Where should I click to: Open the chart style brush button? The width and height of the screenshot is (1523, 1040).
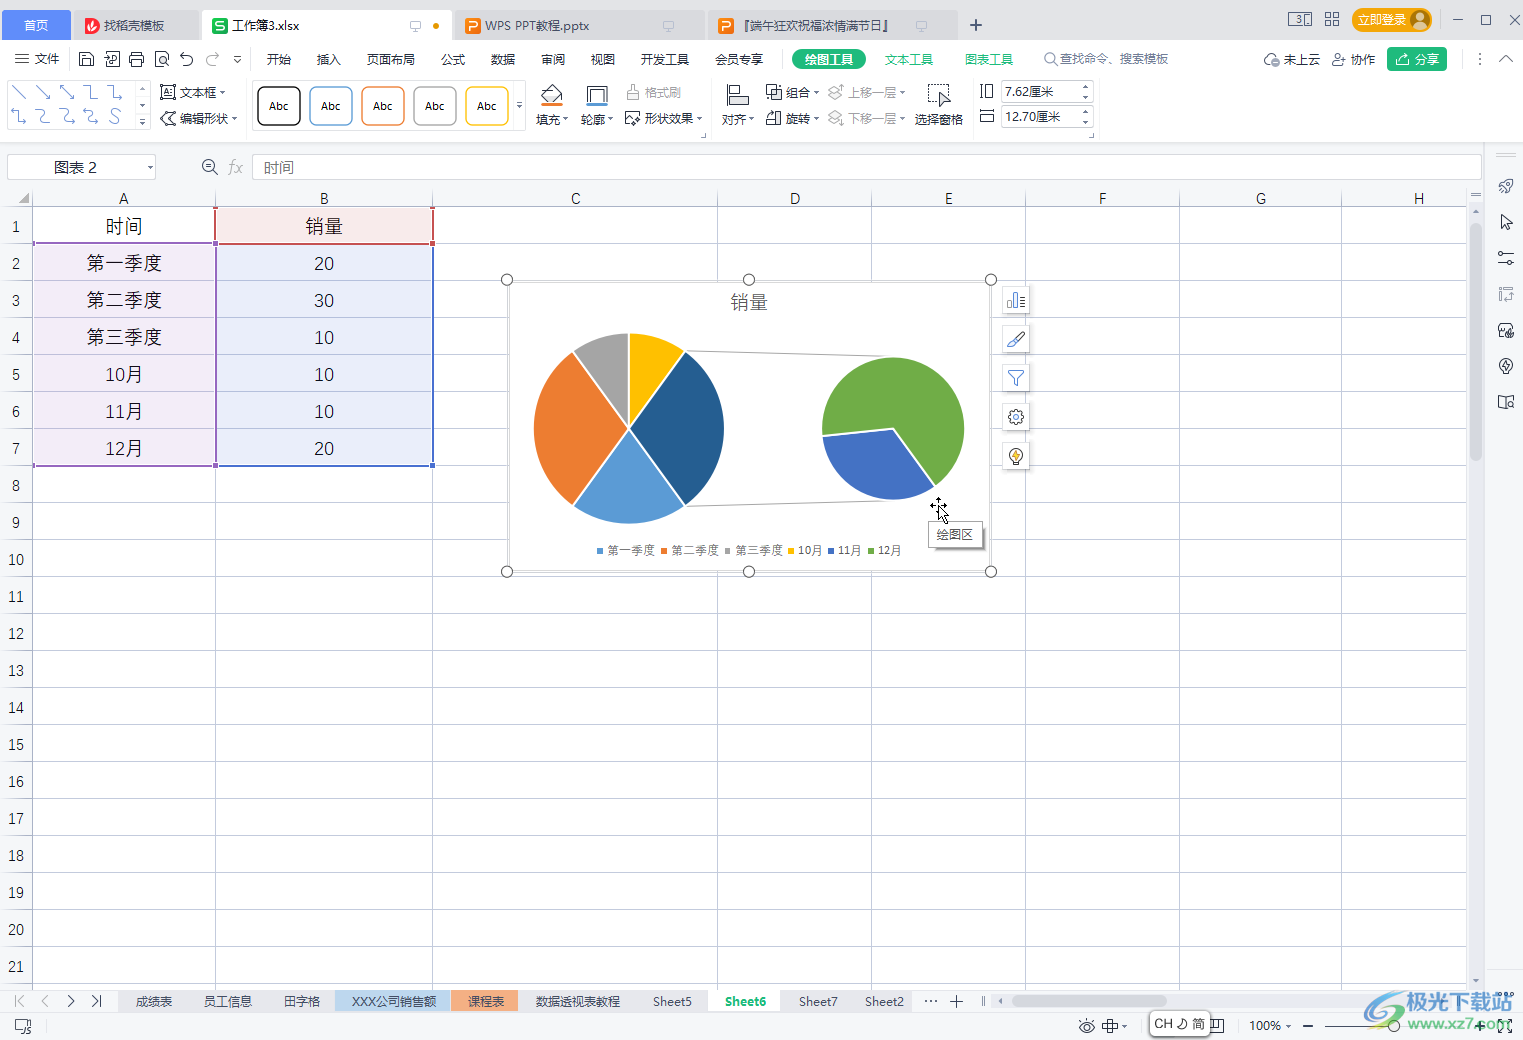click(1016, 340)
